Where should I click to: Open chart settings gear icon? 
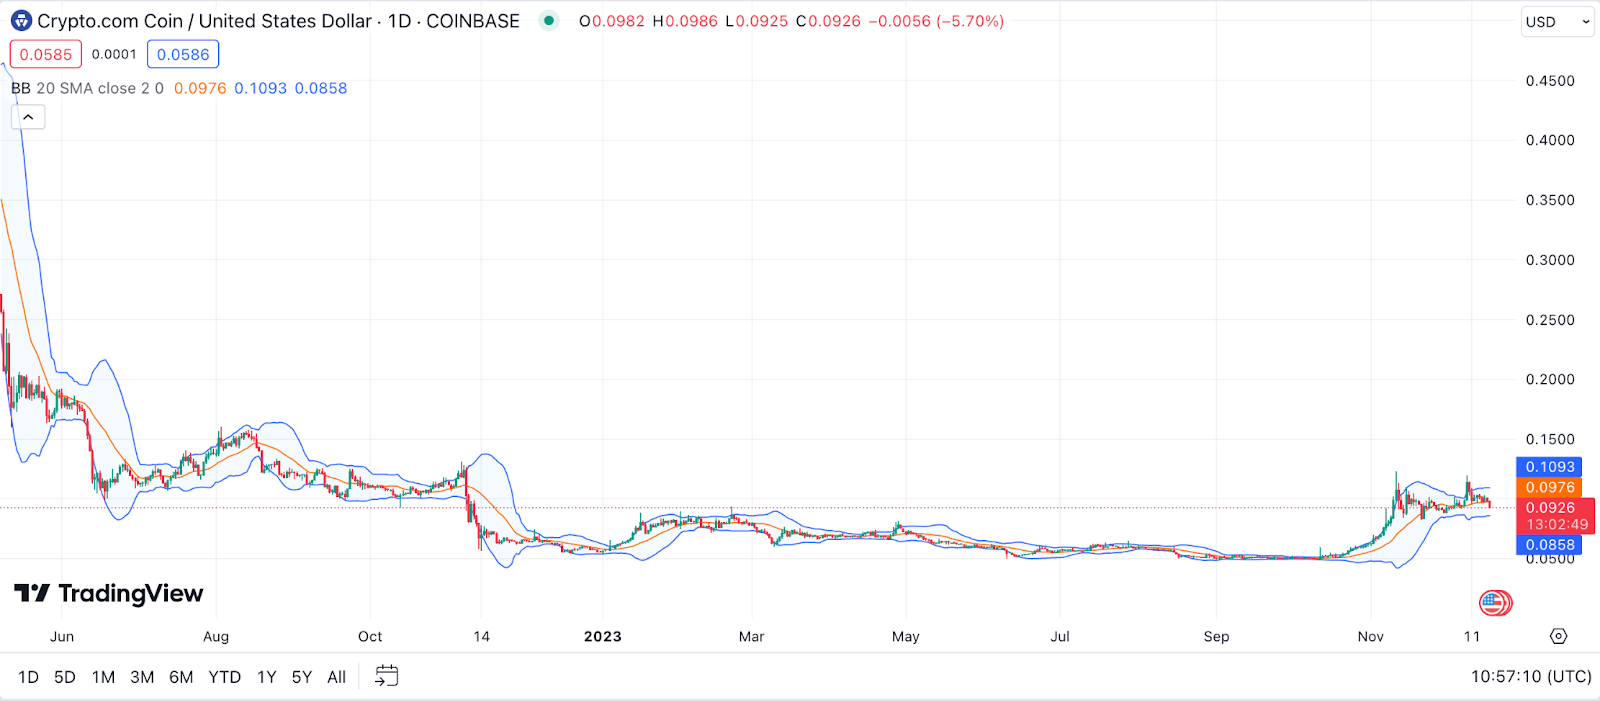tap(1558, 636)
